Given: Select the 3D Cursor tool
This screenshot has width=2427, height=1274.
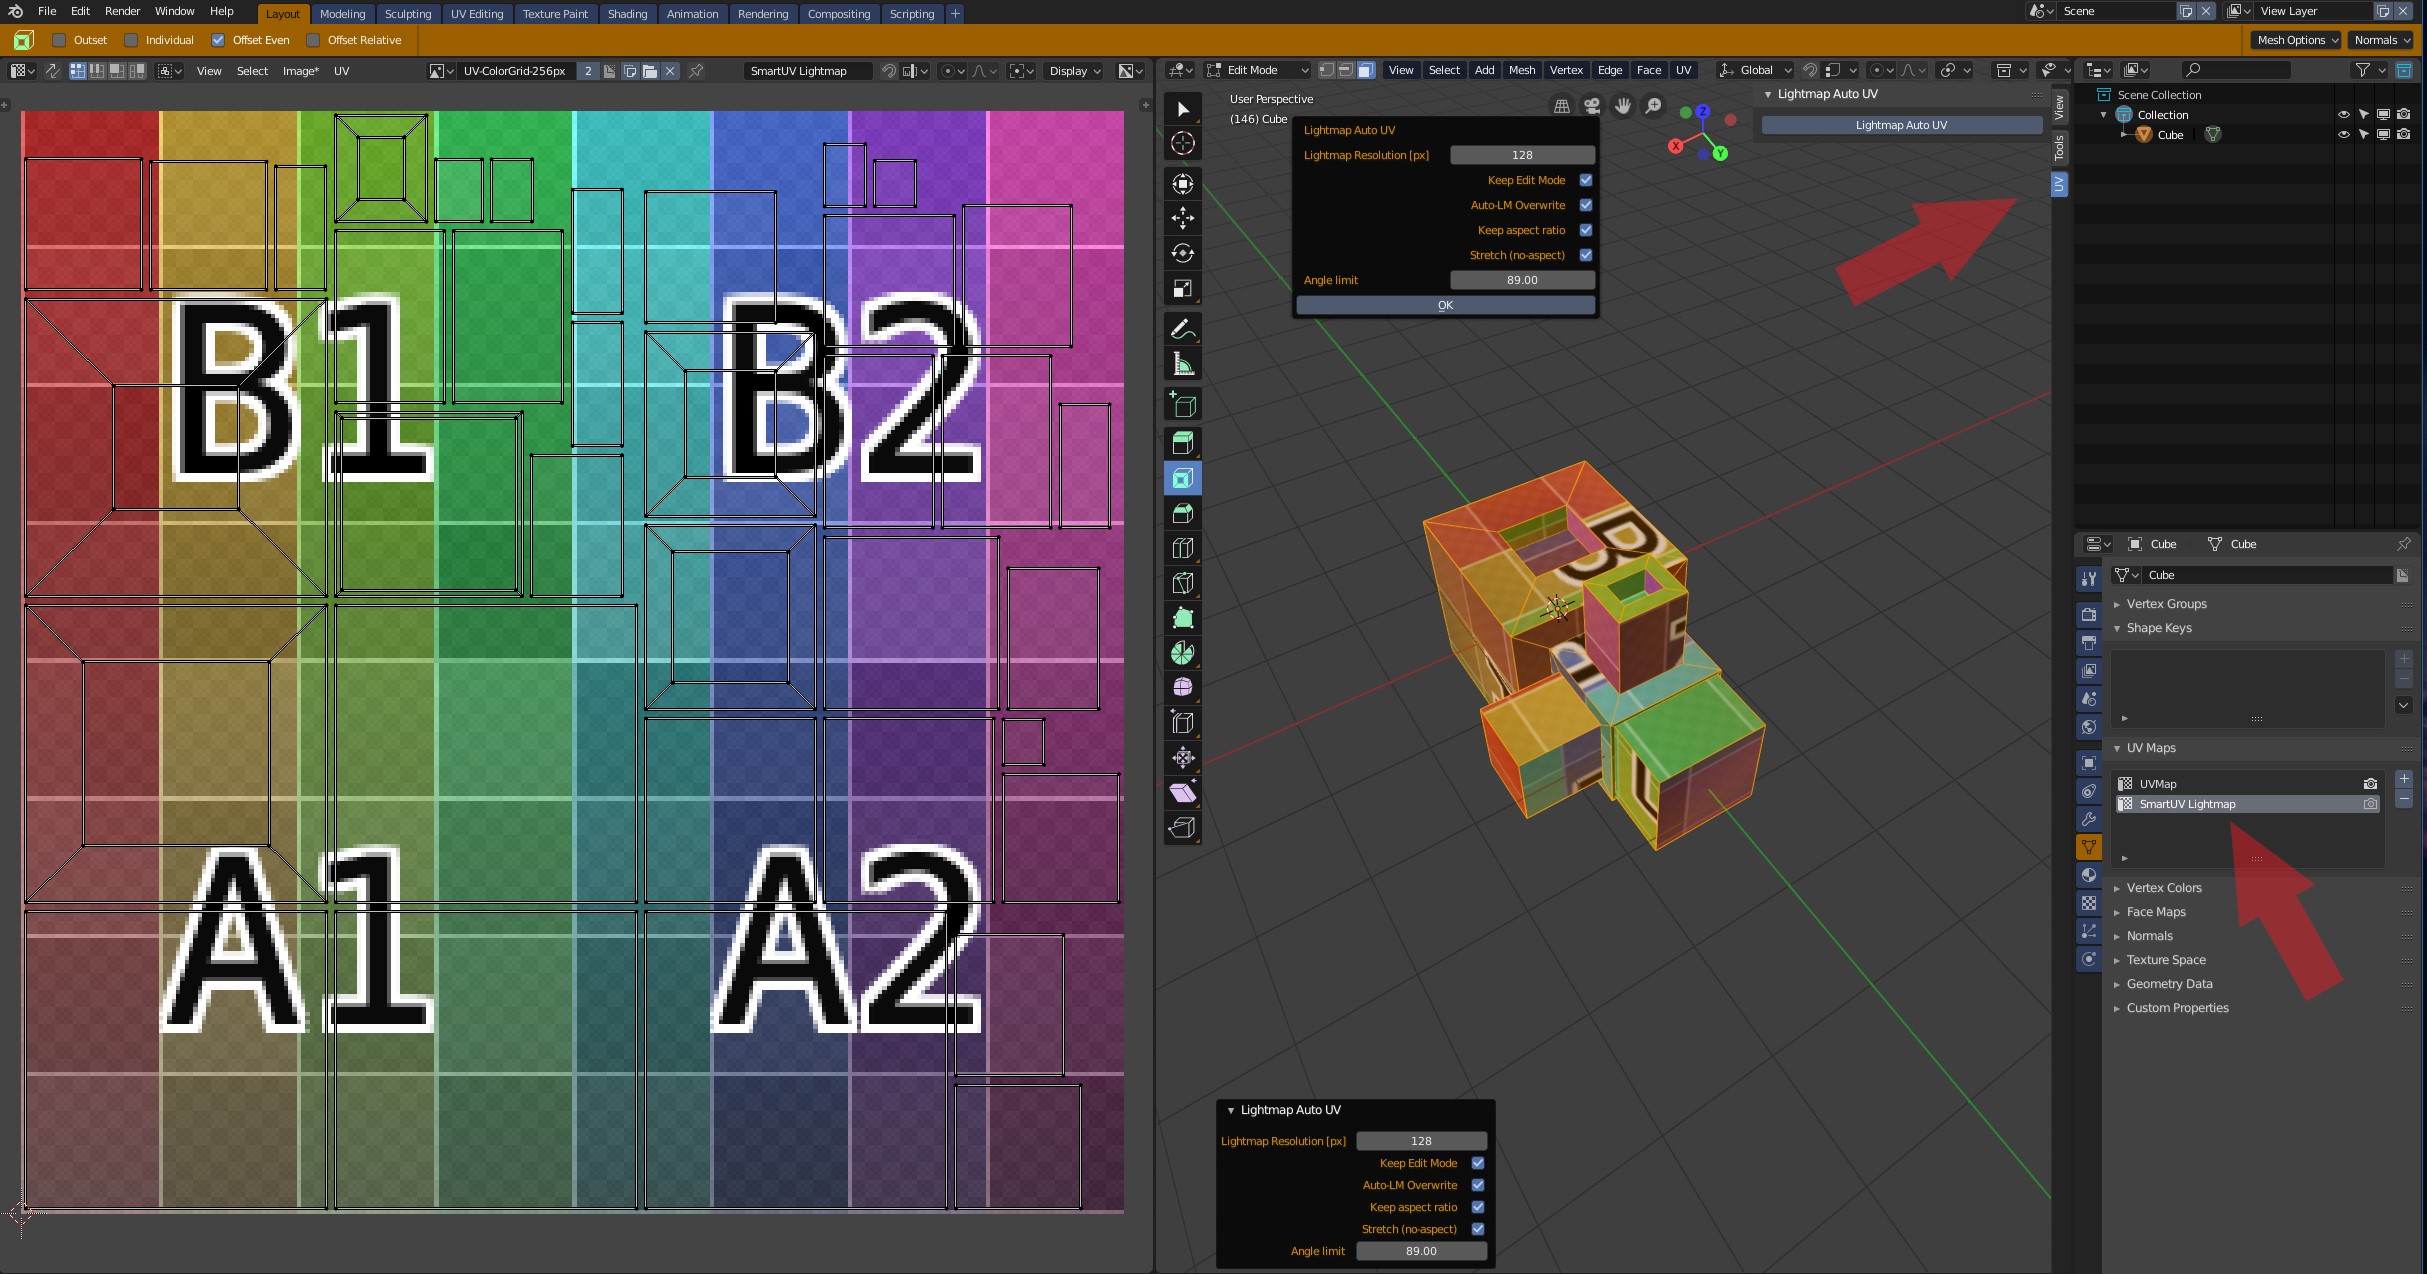Looking at the screenshot, I should click(1183, 143).
